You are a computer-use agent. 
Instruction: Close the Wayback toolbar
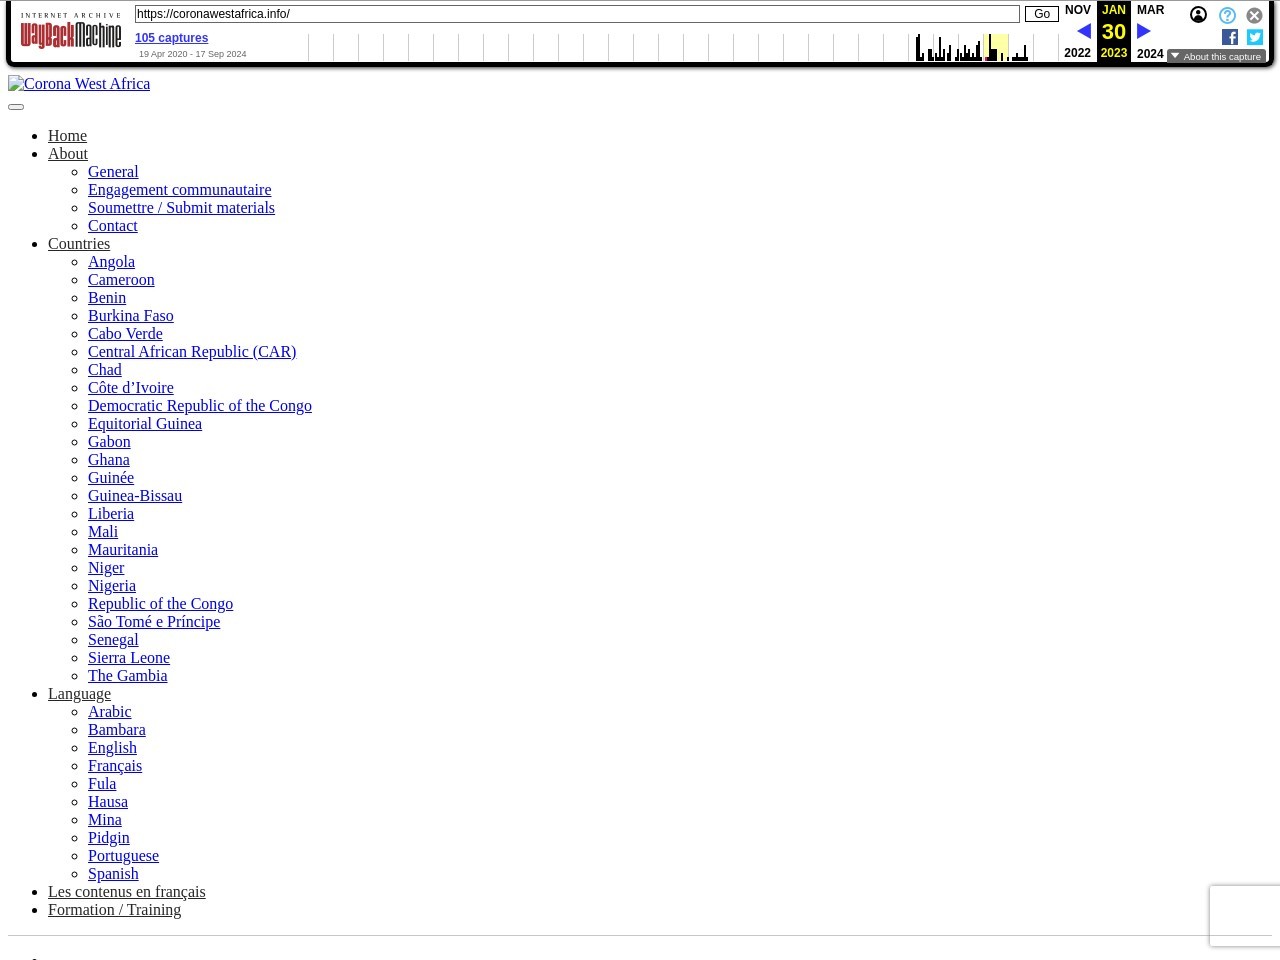coord(1254,15)
